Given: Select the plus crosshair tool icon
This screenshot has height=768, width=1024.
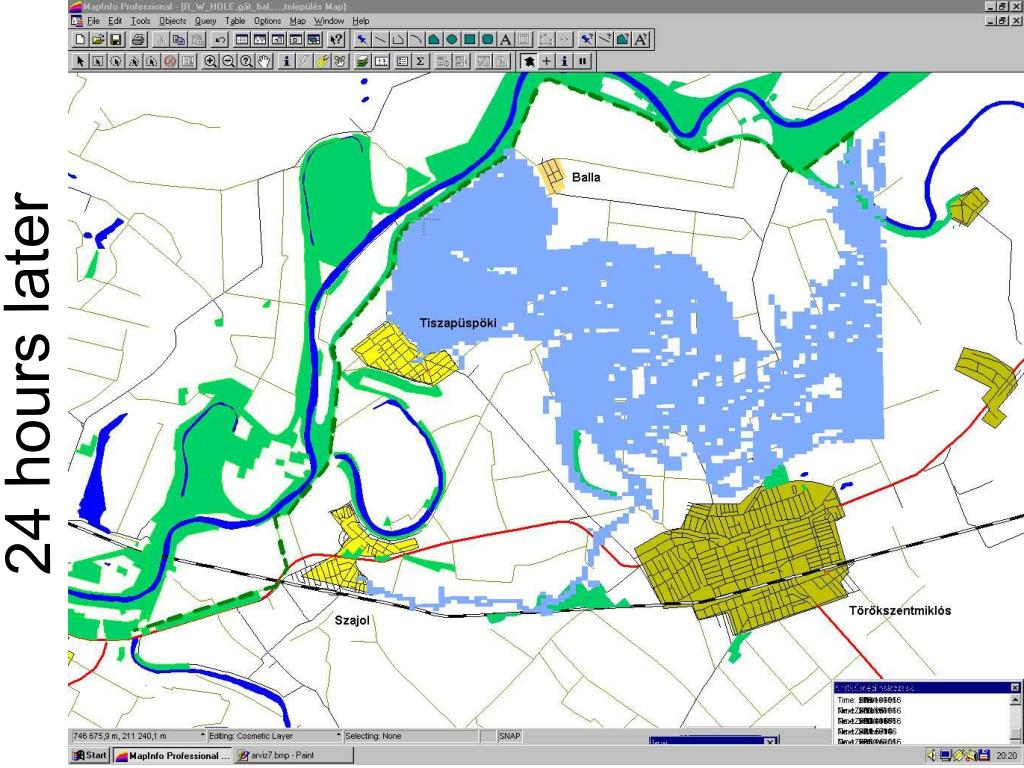Looking at the screenshot, I should tap(547, 61).
